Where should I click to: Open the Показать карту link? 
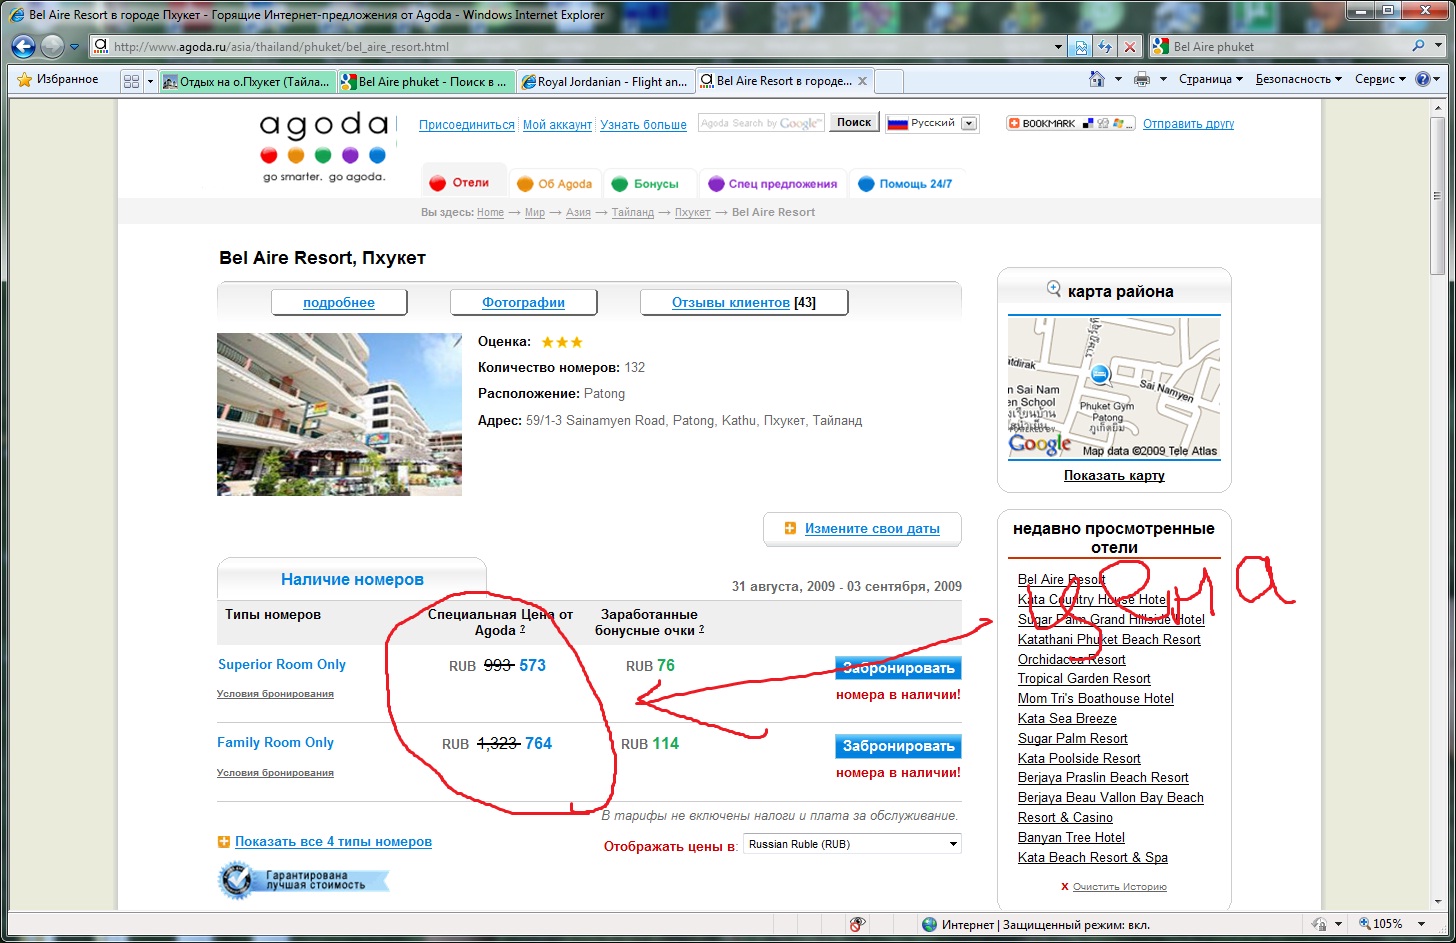1114,475
